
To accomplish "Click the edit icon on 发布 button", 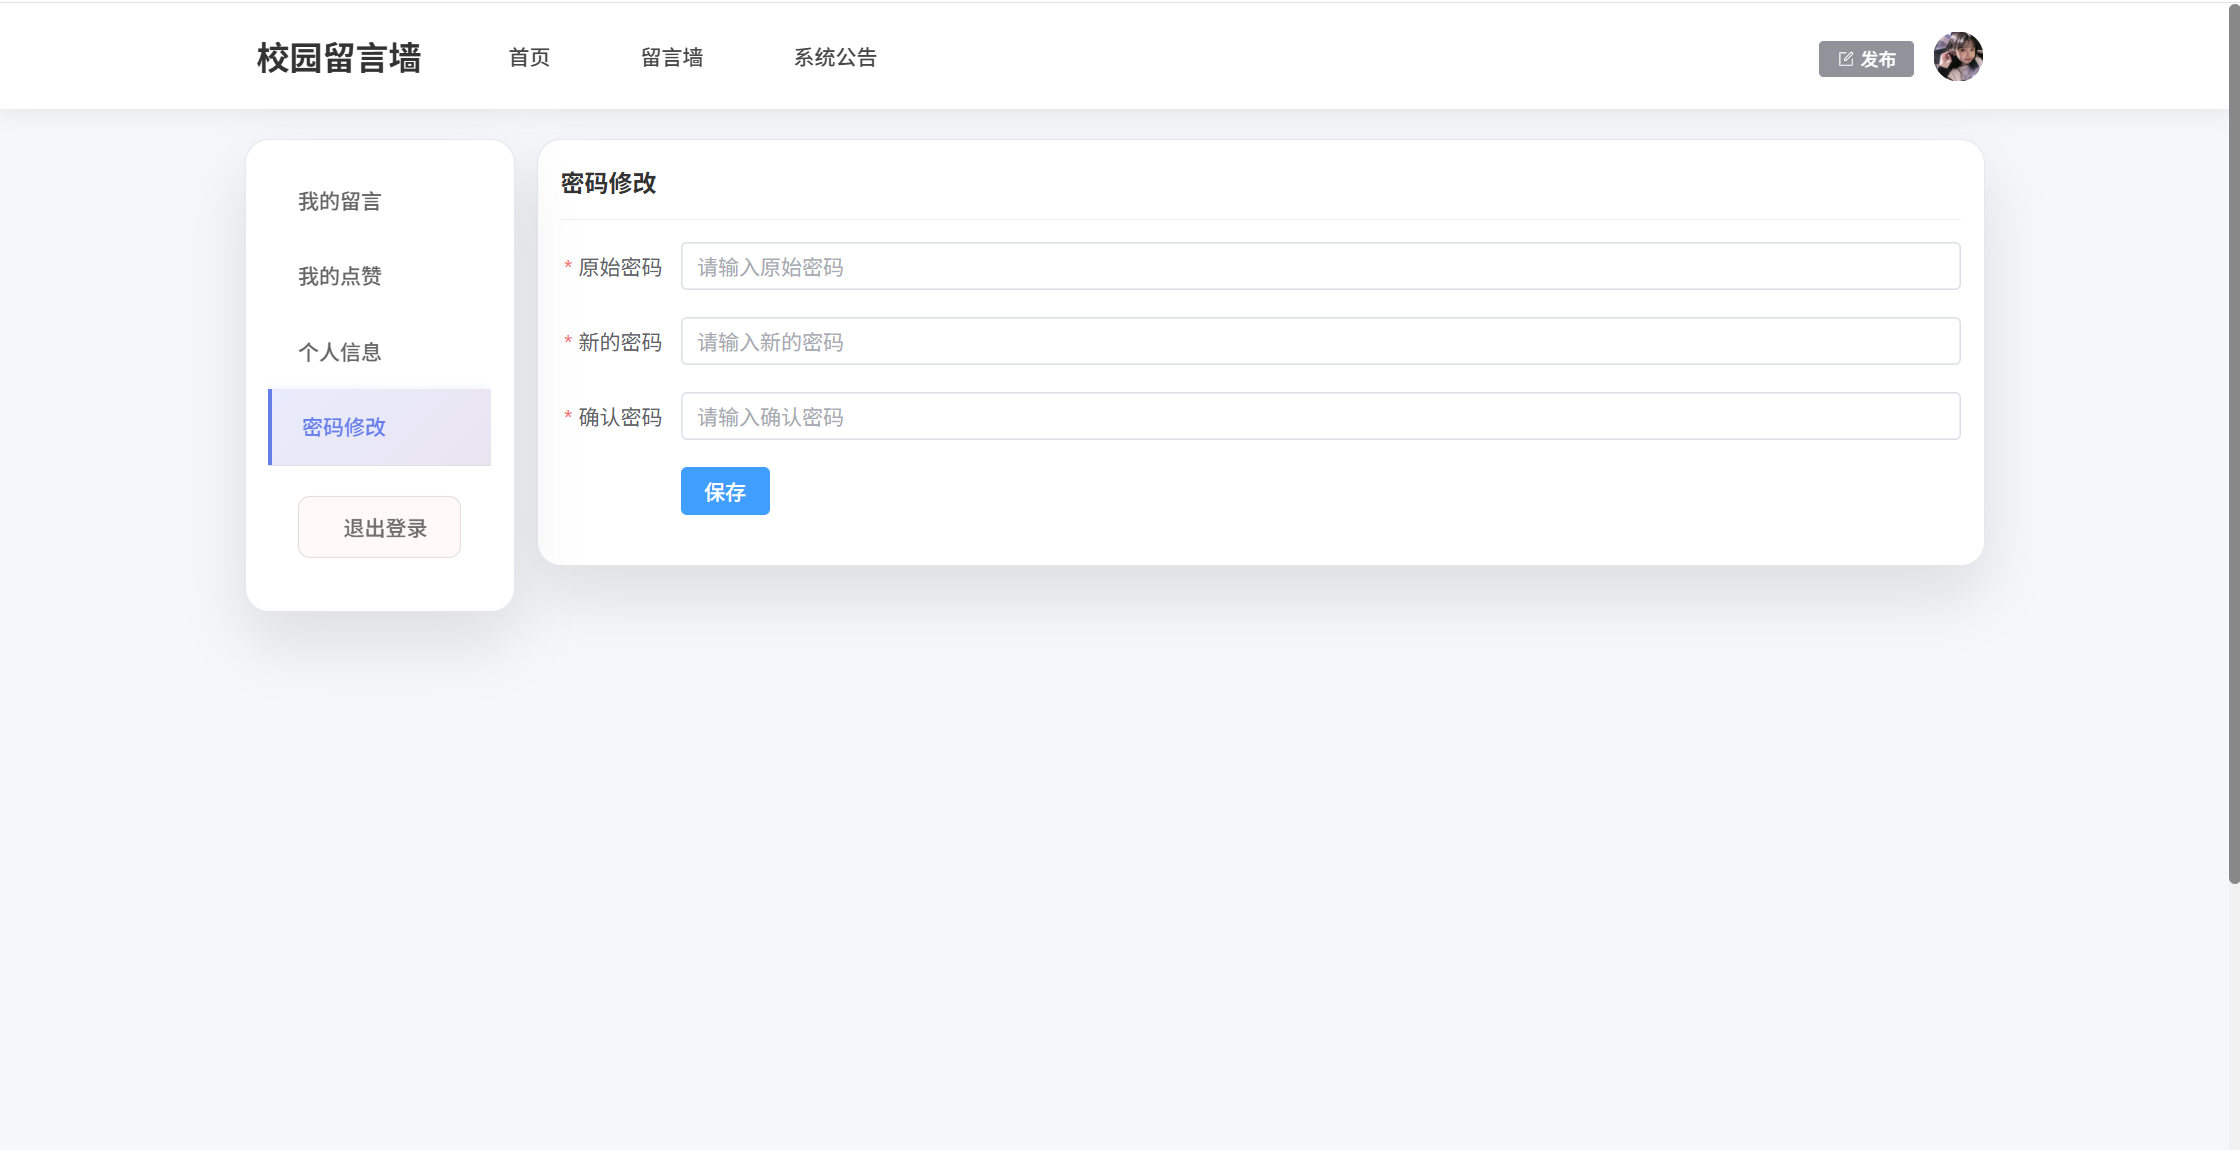I will click(x=1845, y=59).
